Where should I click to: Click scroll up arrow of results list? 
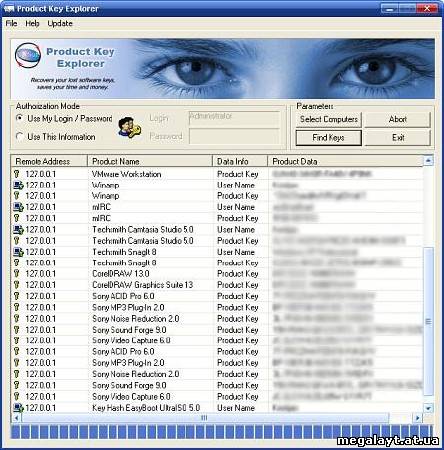[428, 161]
